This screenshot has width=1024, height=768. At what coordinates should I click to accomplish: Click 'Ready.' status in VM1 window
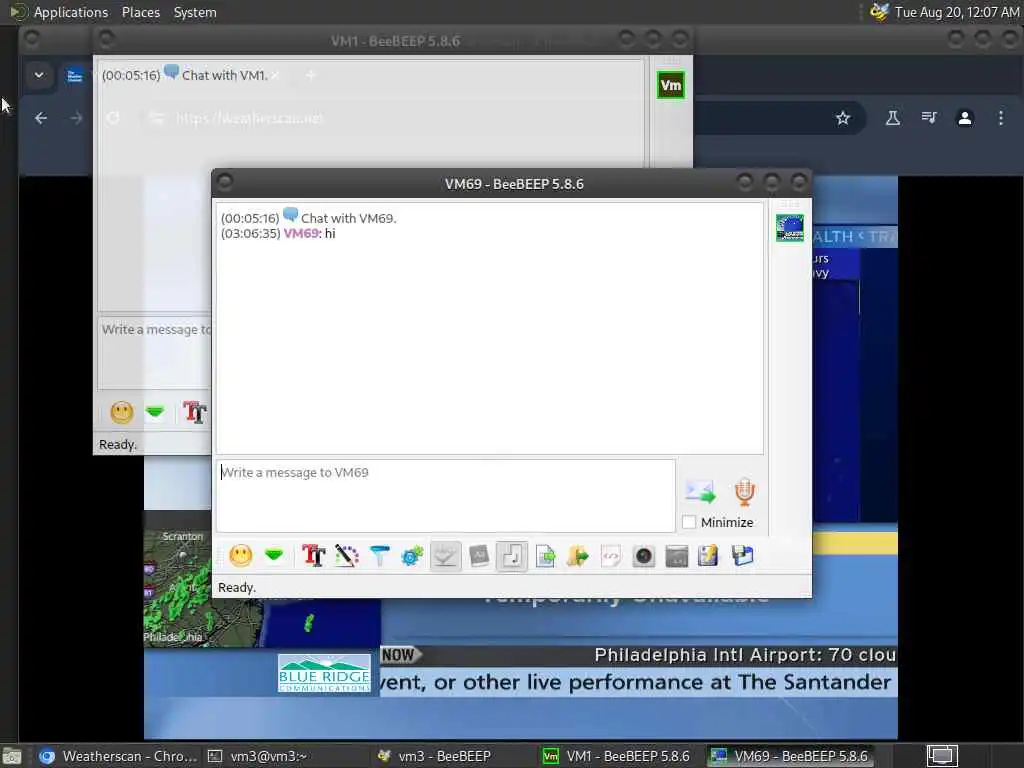[x=118, y=445]
